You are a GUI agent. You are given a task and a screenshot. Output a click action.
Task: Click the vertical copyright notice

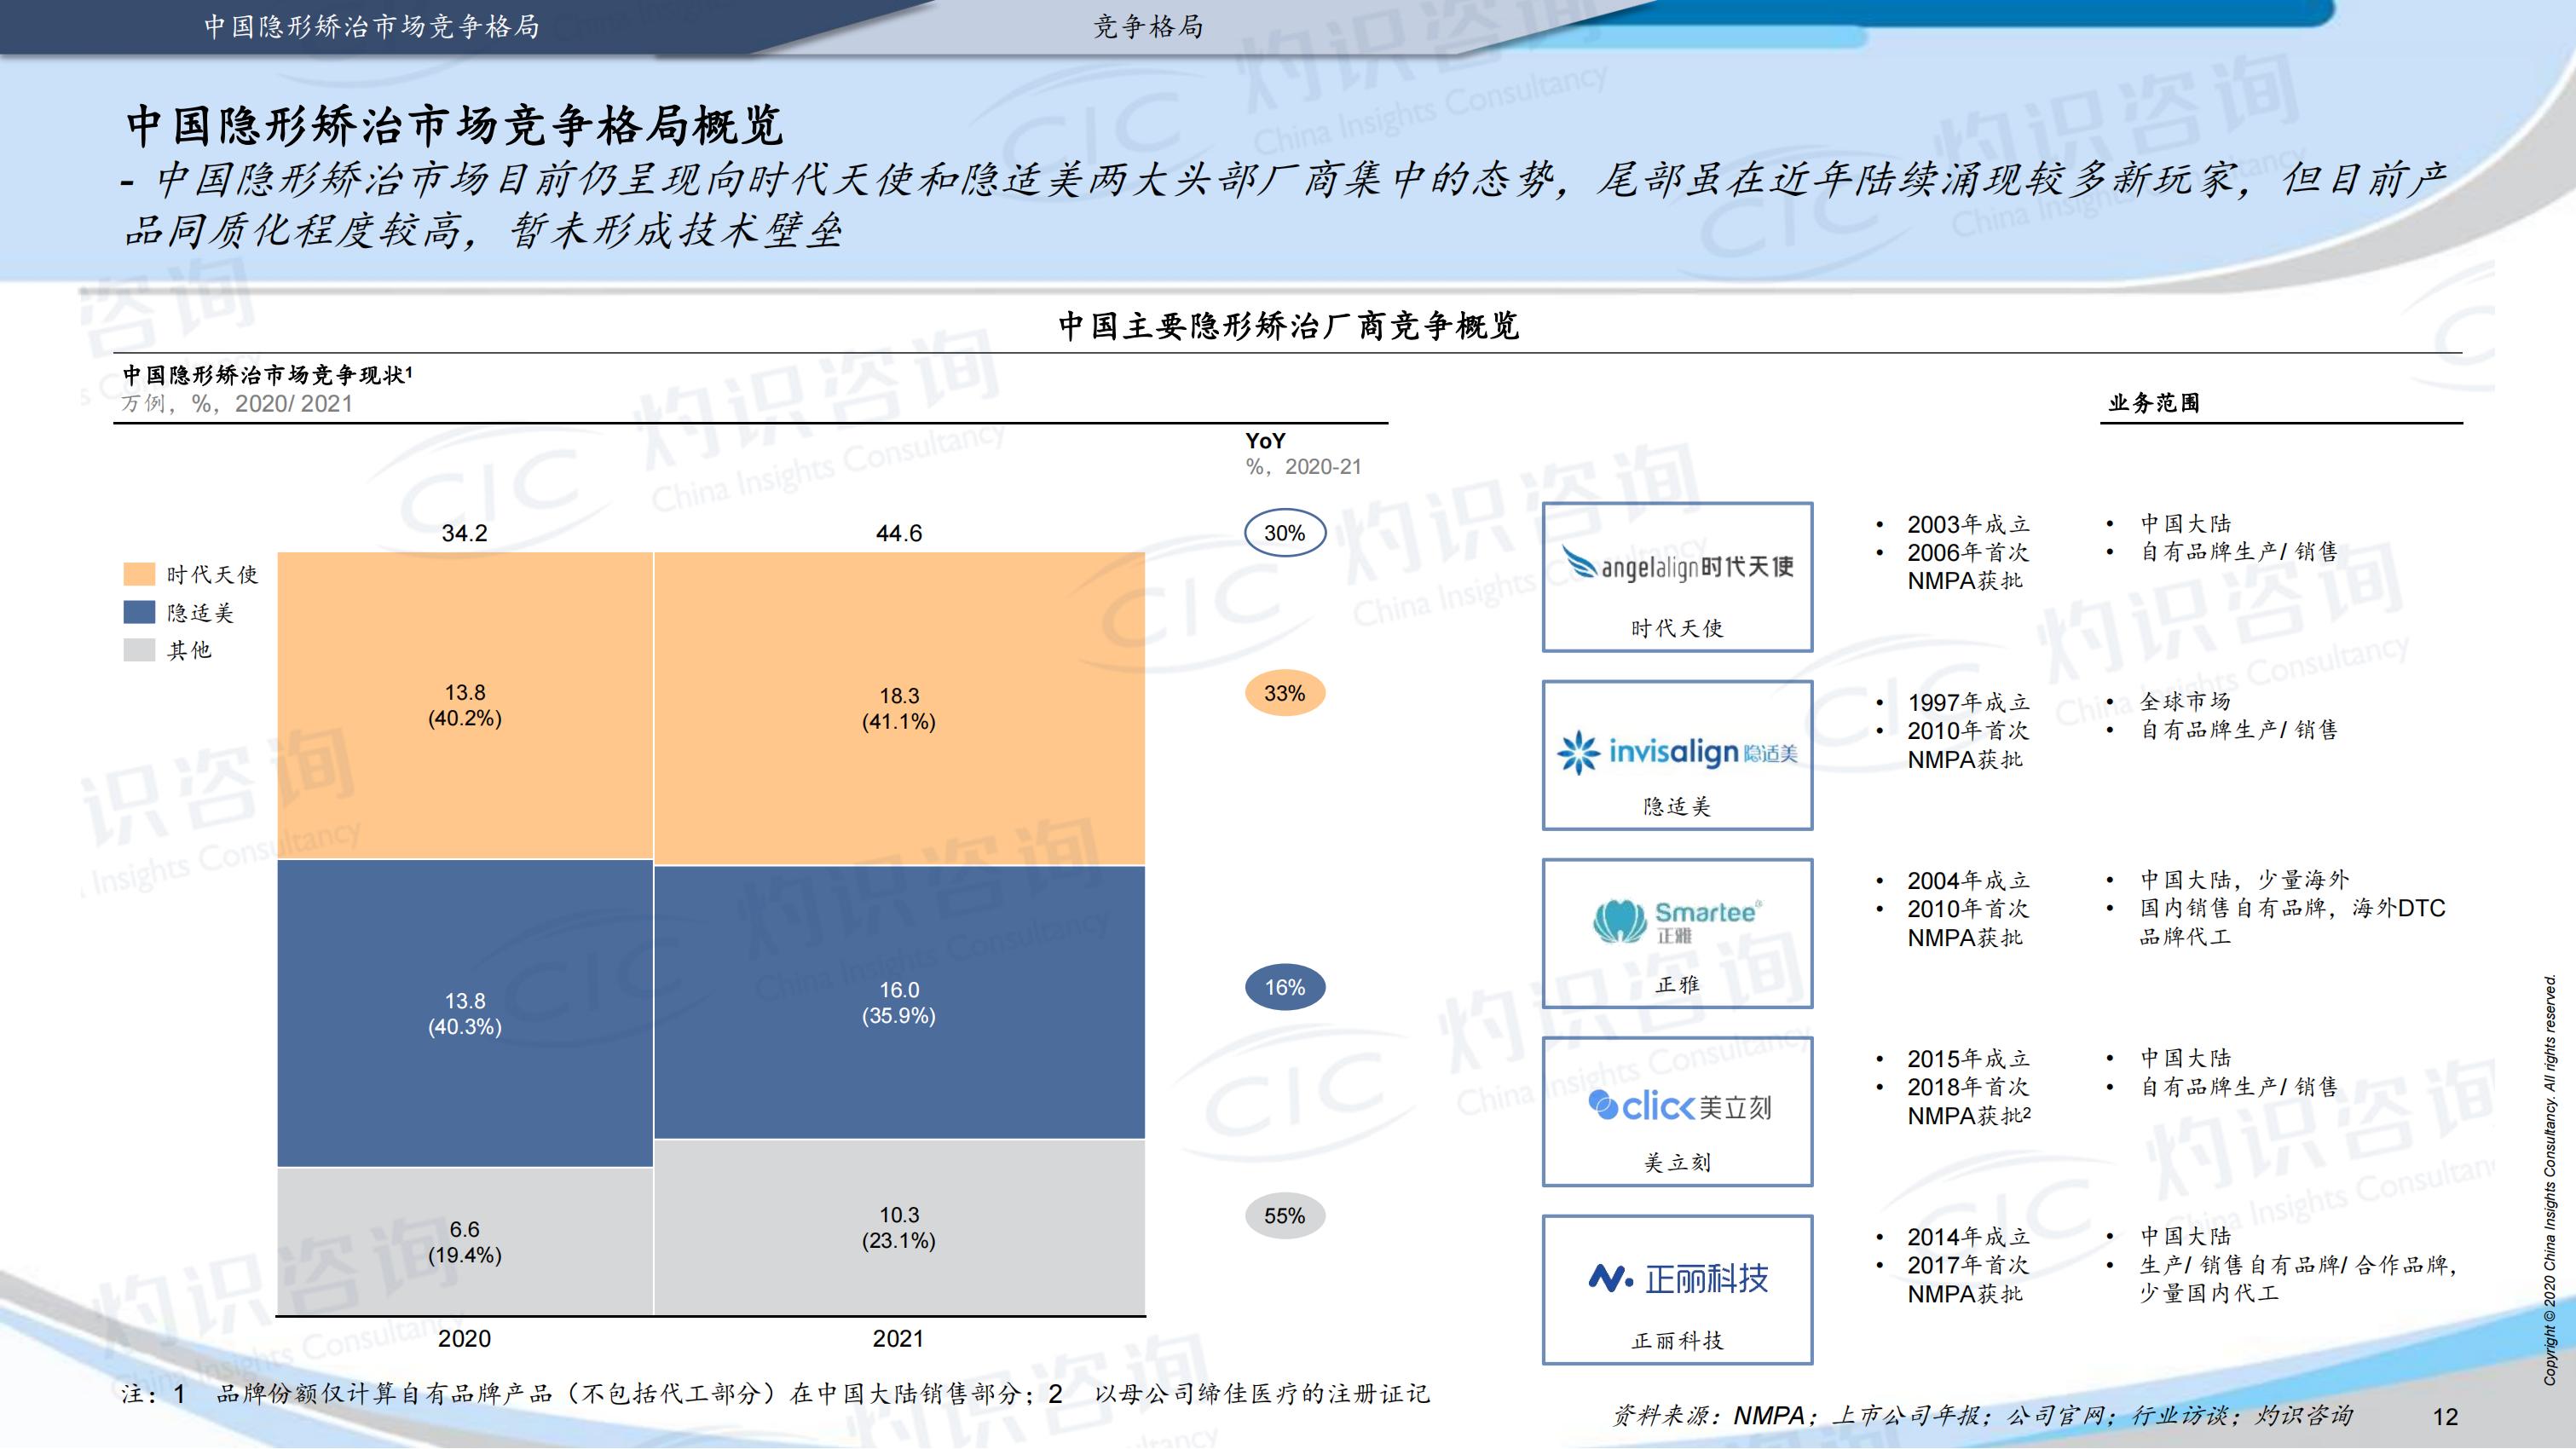tap(2549, 1179)
